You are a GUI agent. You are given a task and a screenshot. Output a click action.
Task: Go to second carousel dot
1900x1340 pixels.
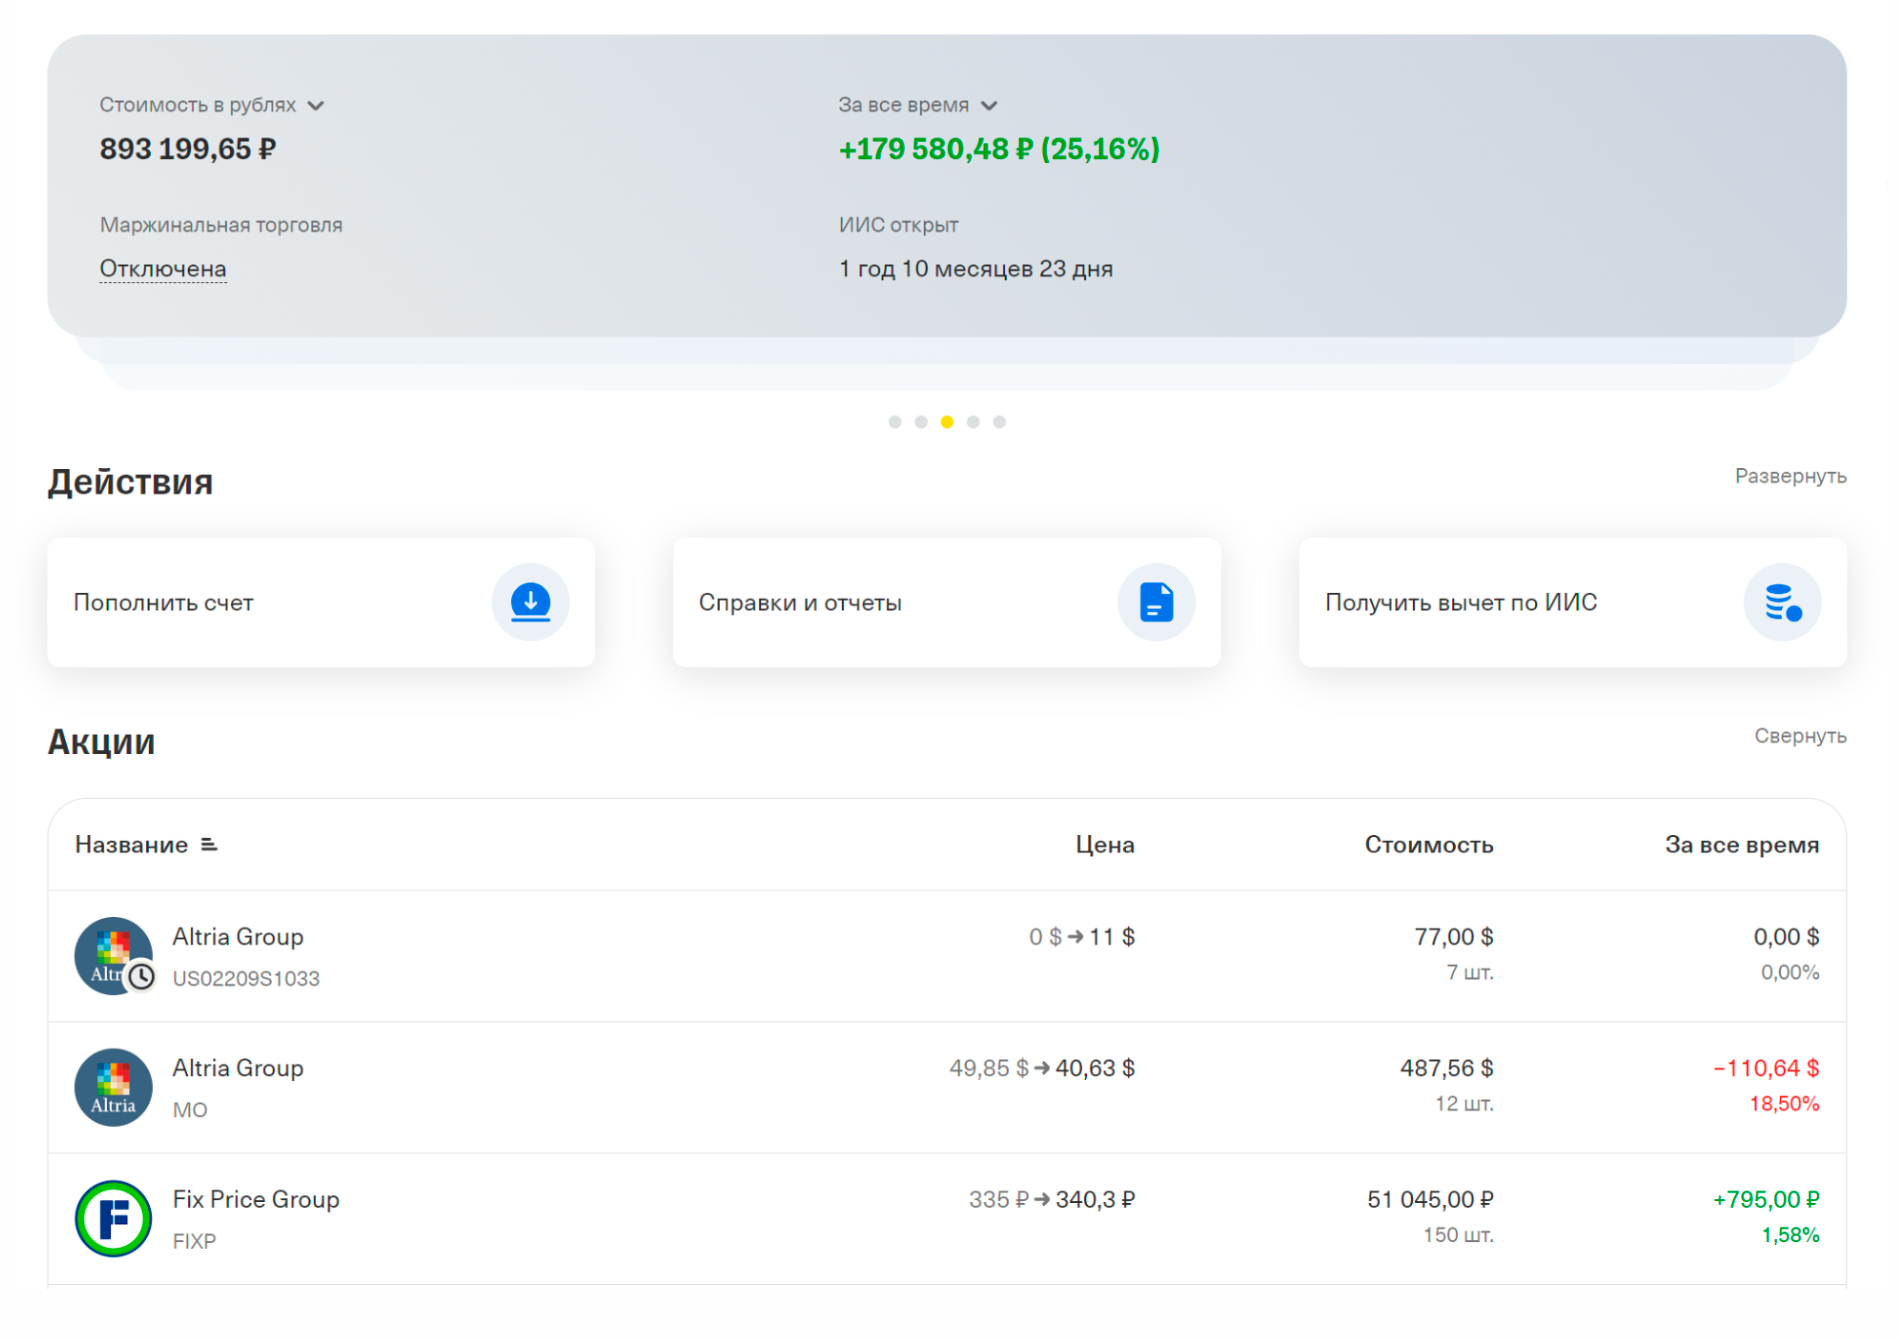tap(921, 422)
